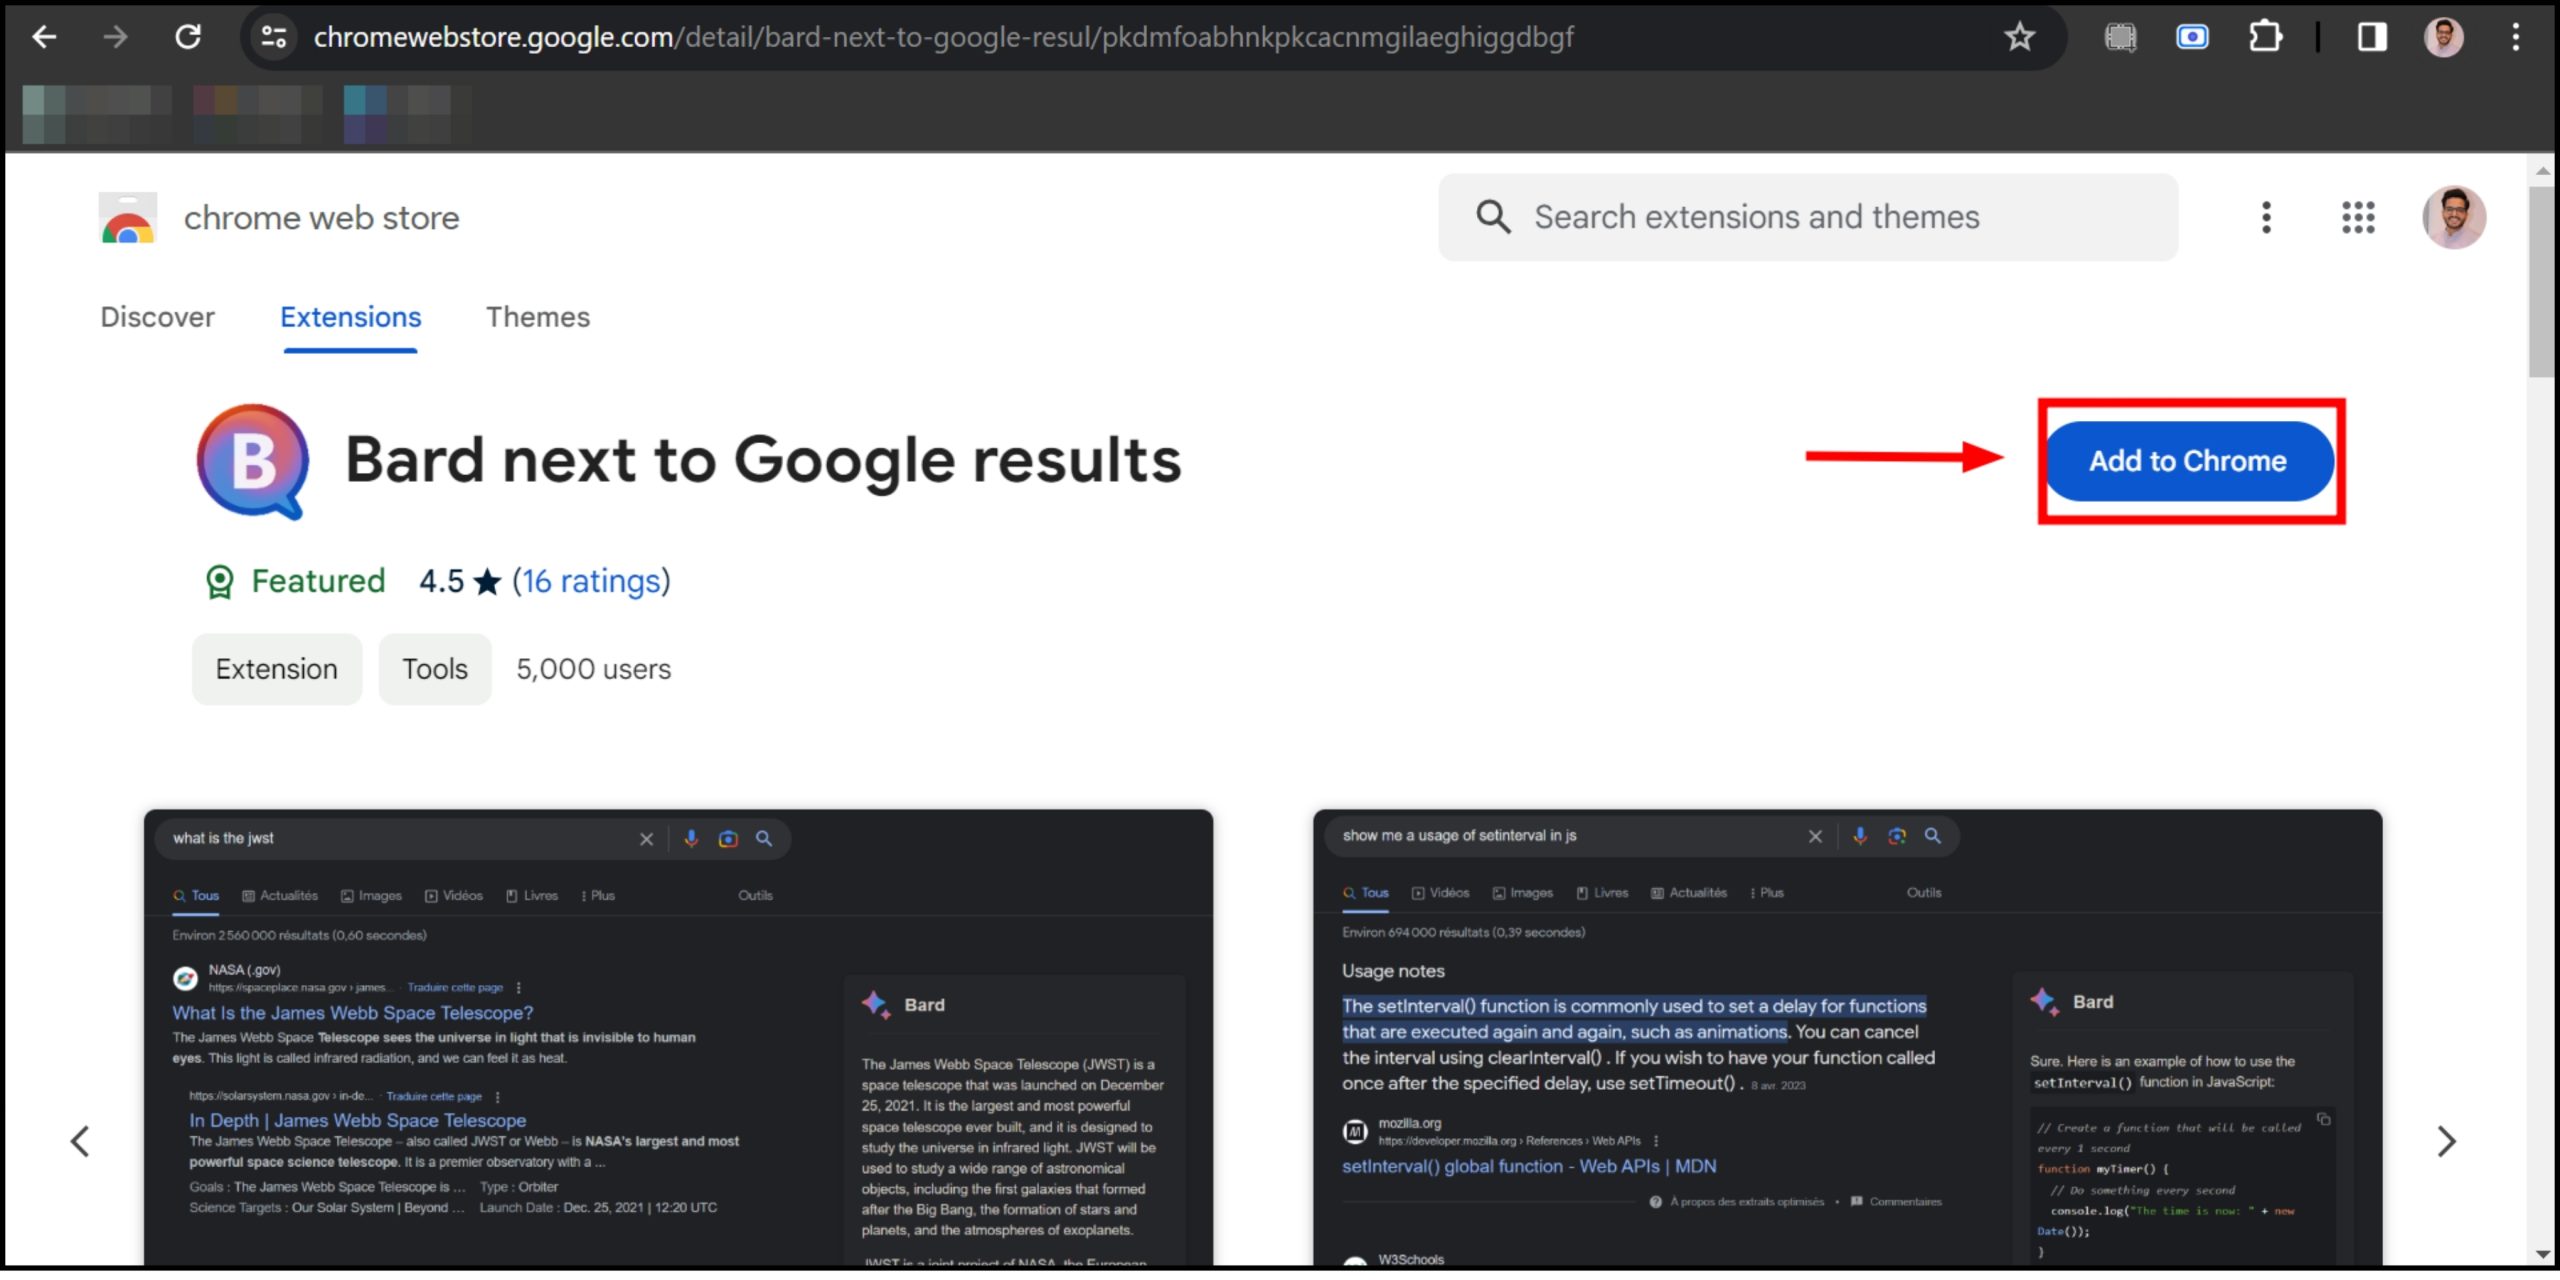
Task: Reload the current page
Action: tap(189, 37)
